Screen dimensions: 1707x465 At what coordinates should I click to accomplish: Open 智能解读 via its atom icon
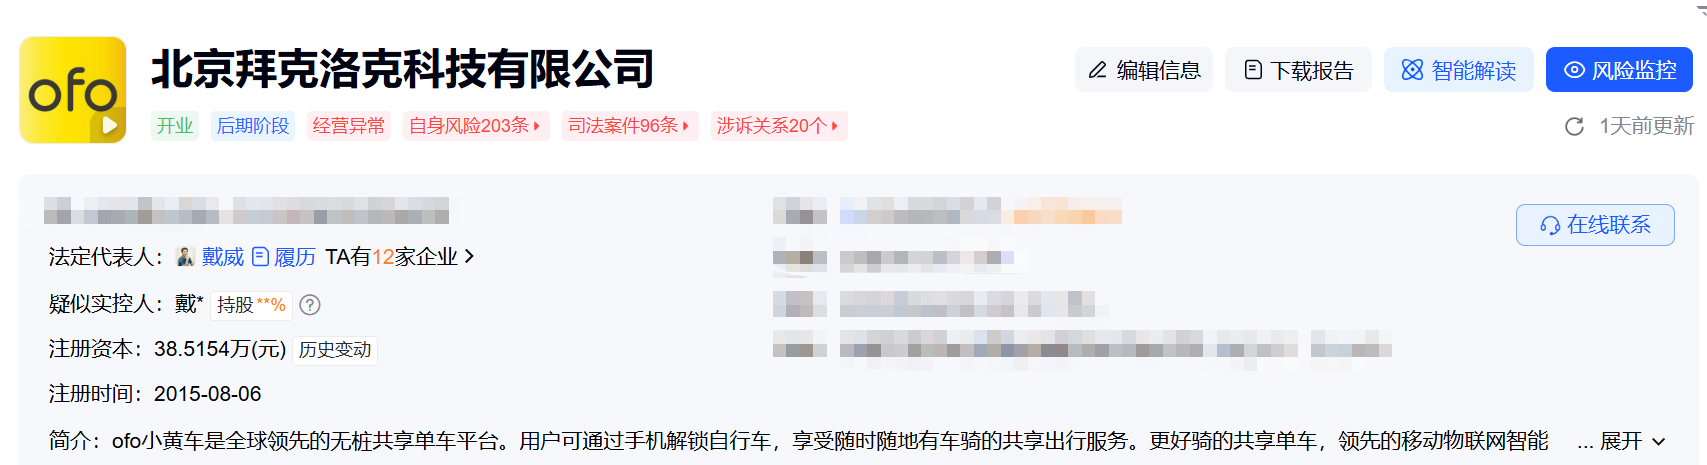pyautogui.click(x=1412, y=70)
